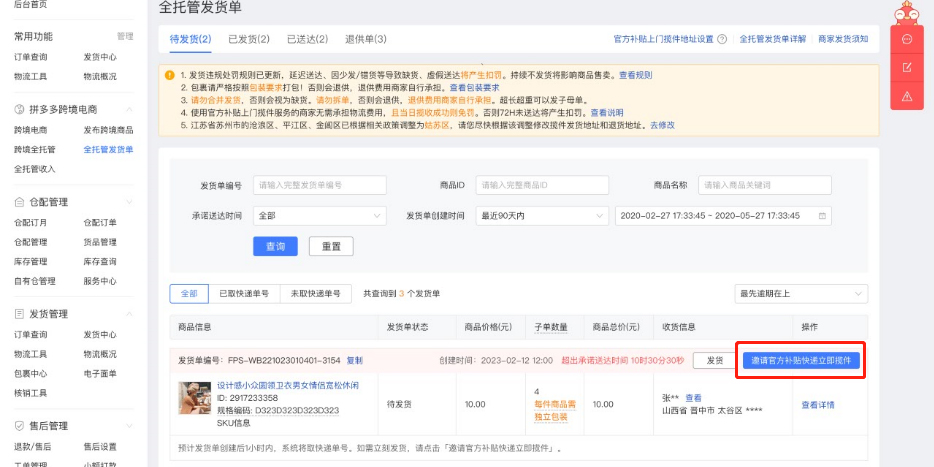Open the 最先逾期在上 sort dropdown
Viewport: 934px width, 467px height.
pyautogui.click(x=801, y=294)
